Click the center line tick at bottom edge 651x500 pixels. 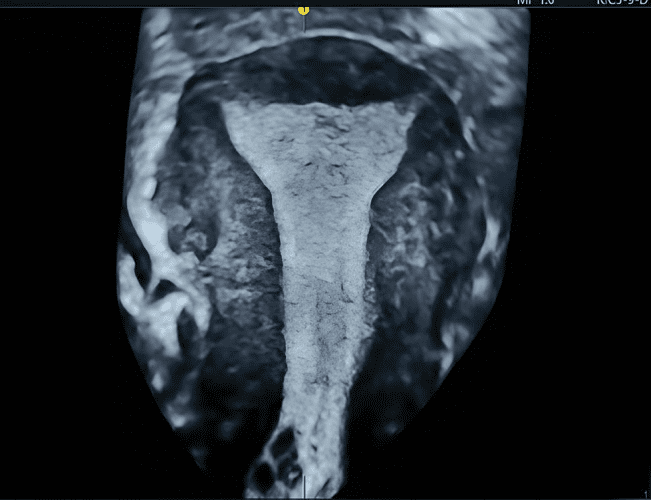point(304,492)
